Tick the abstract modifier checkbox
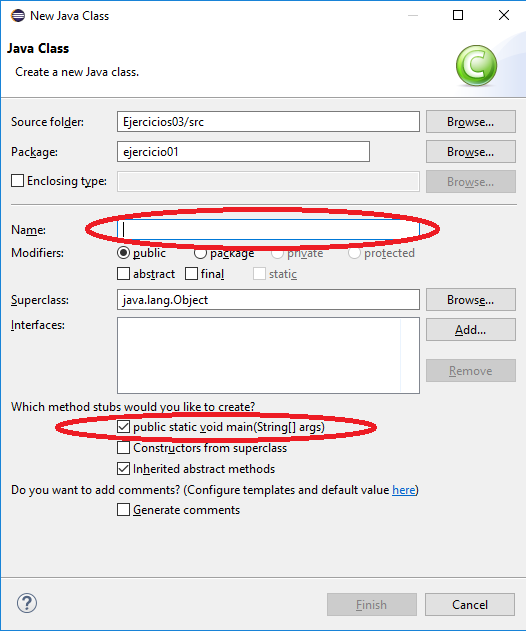 [x=124, y=274]
